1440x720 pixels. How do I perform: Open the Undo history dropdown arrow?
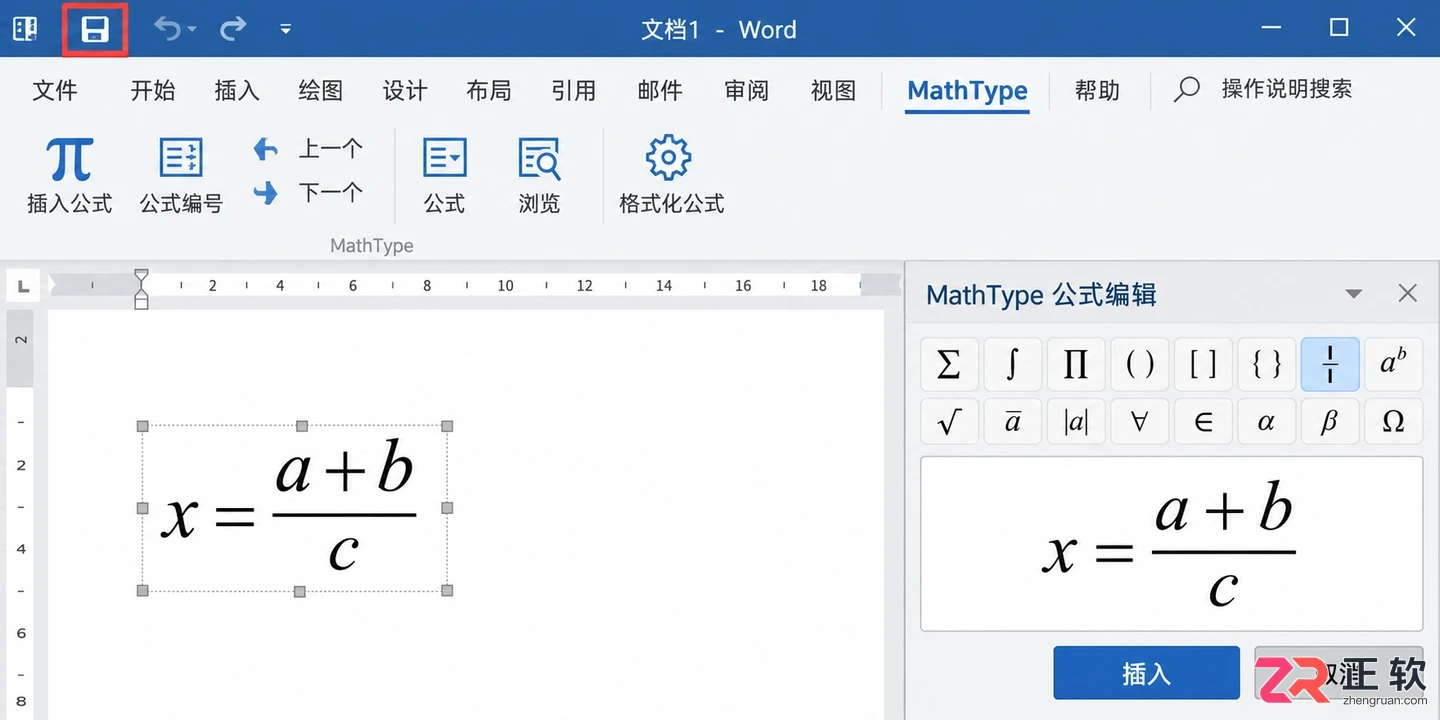(192, 30)
